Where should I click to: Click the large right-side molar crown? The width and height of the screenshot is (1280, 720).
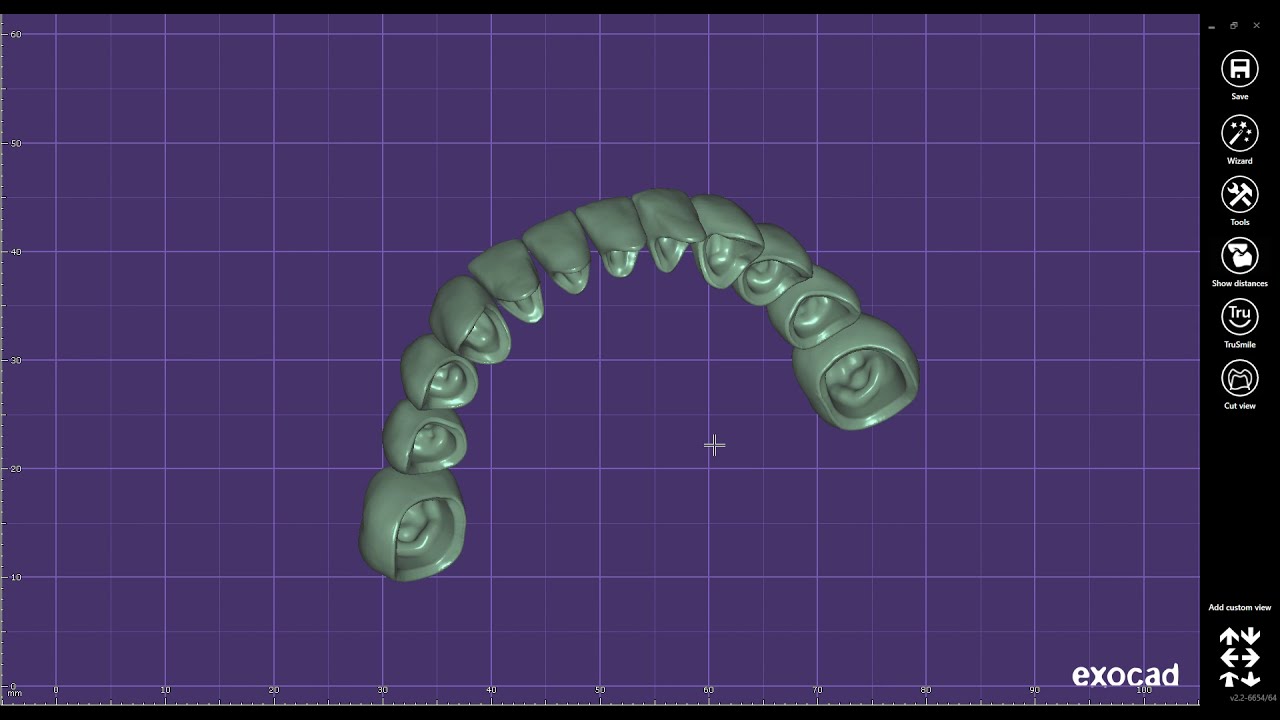[x=856, y=373]
